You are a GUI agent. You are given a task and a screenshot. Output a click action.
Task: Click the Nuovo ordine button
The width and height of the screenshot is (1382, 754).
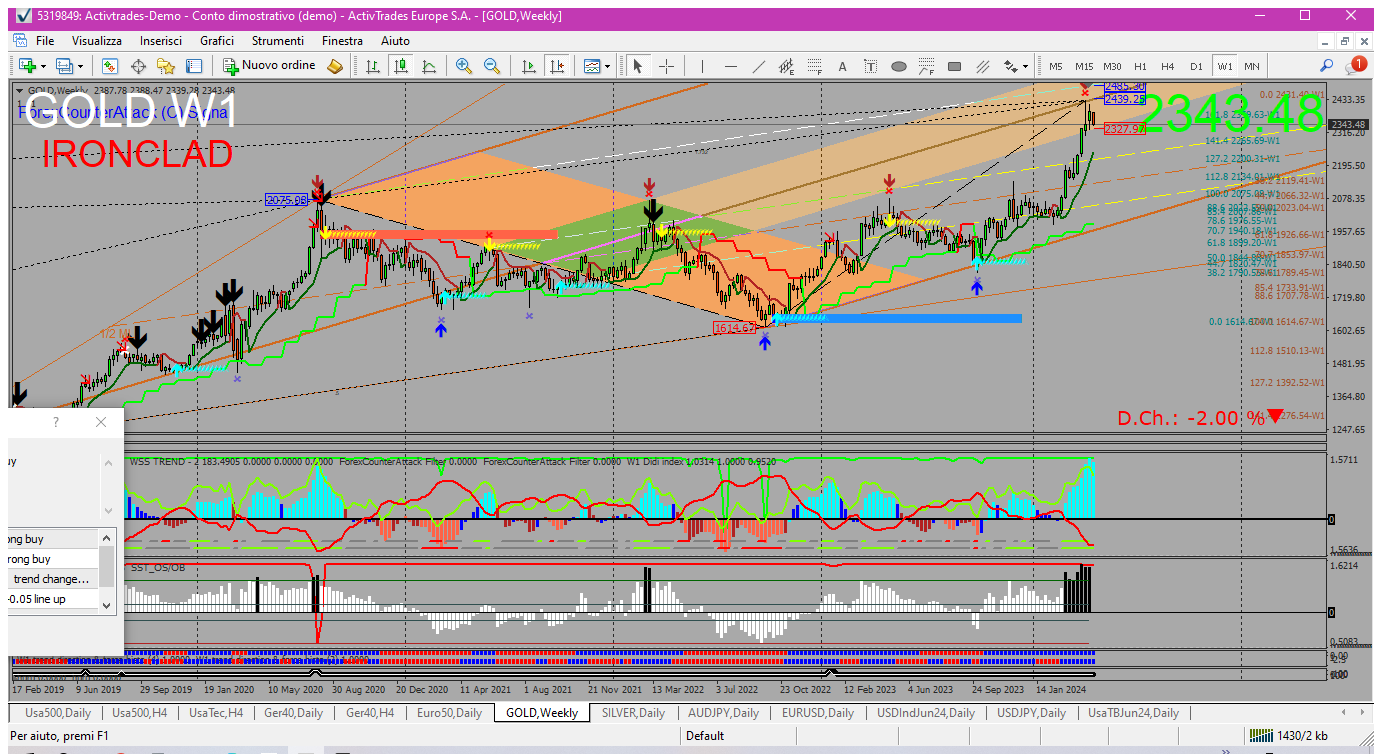pos(269,66)
